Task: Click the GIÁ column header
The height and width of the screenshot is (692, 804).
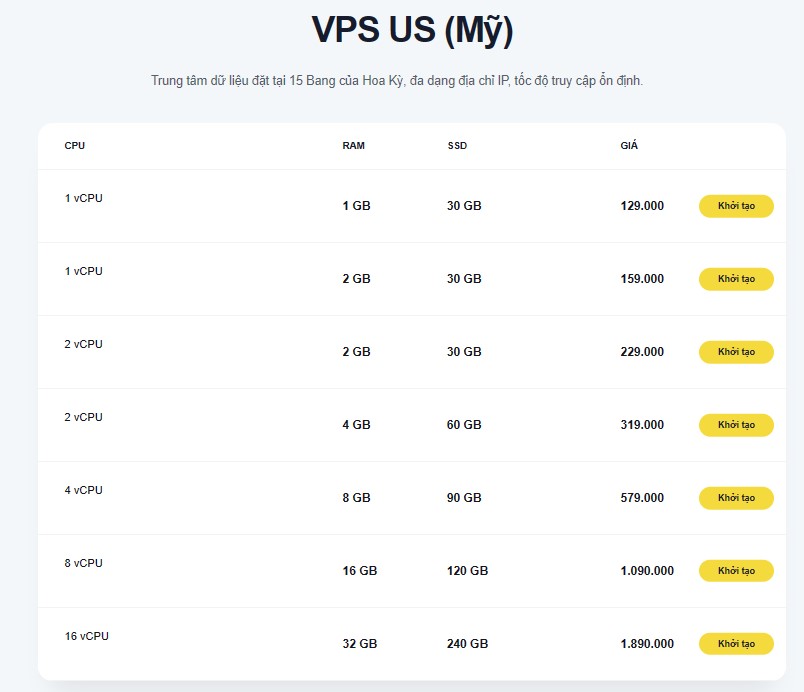Action: click(x=629, y=146)
